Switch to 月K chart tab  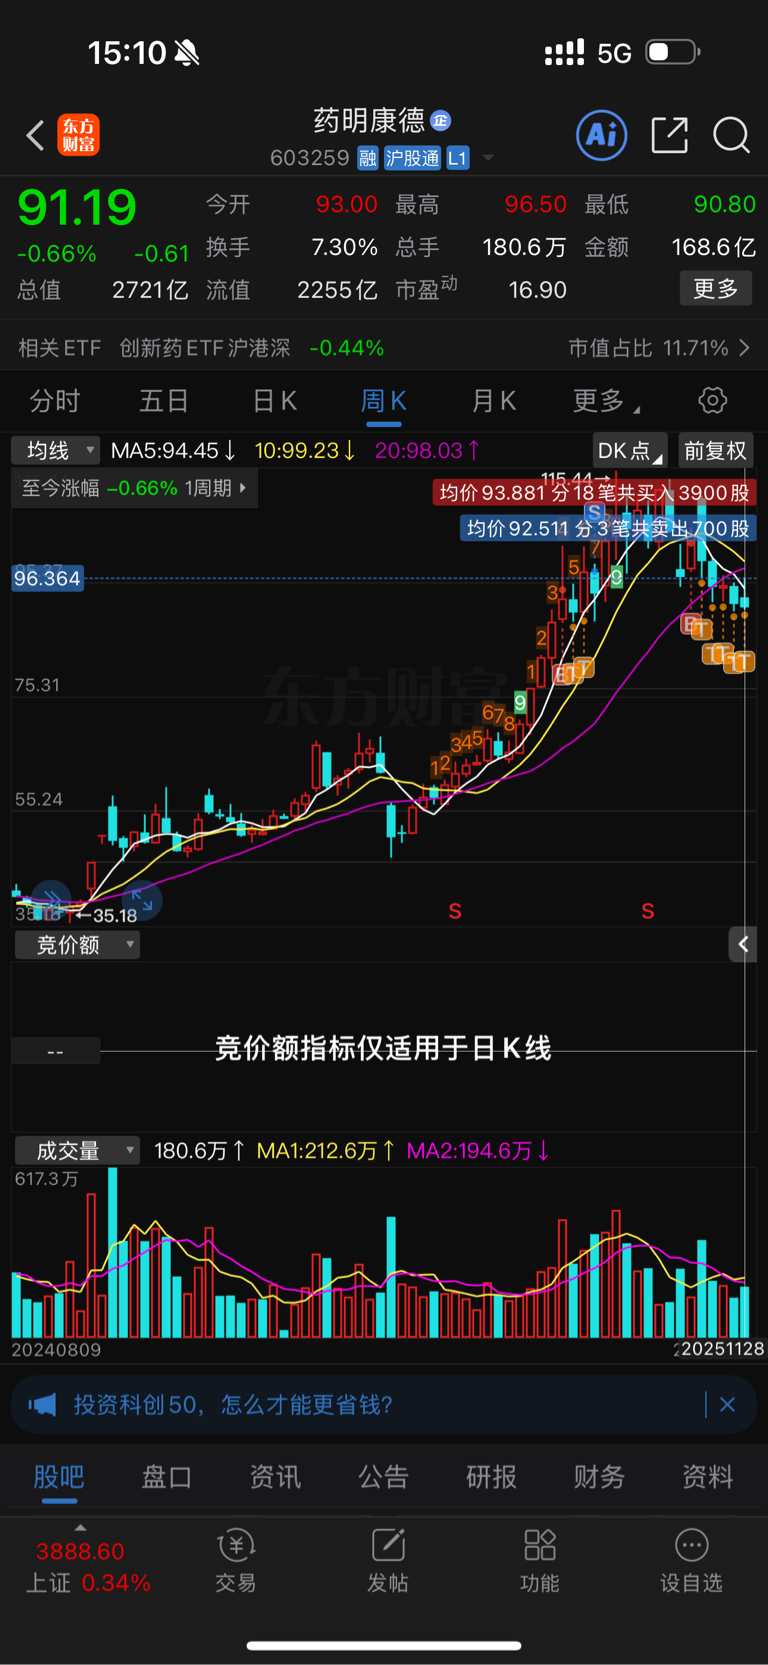tap(493, 401)
